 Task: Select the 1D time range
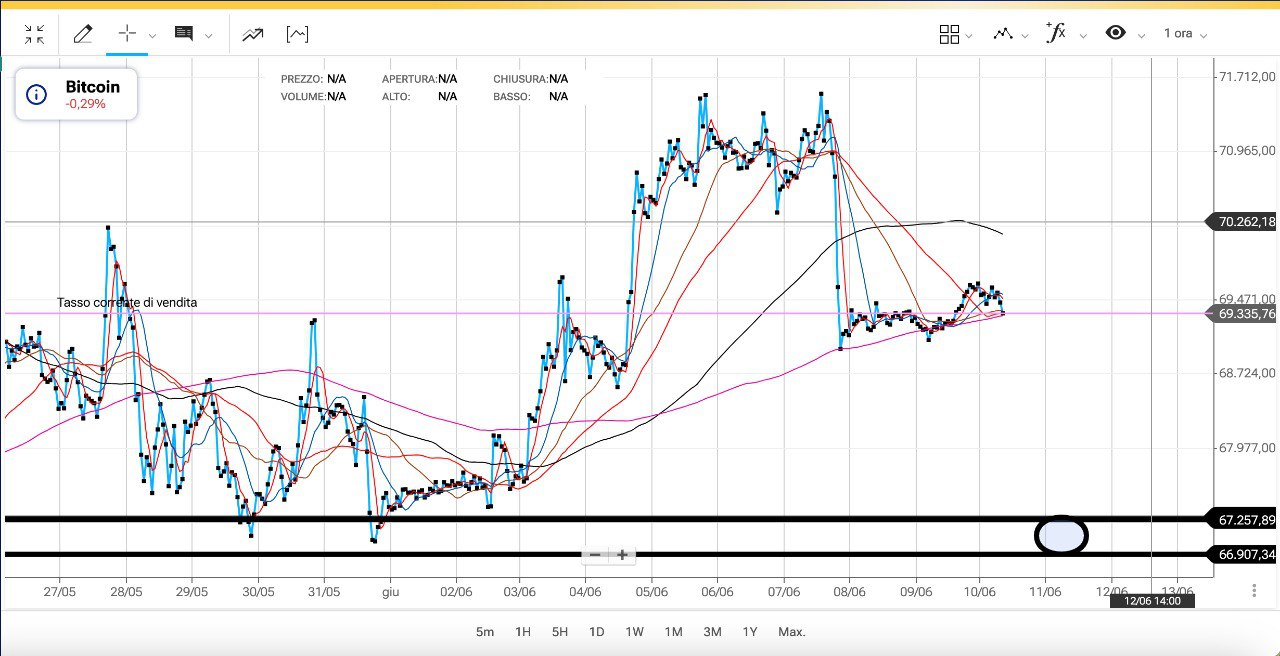[596, 632]
